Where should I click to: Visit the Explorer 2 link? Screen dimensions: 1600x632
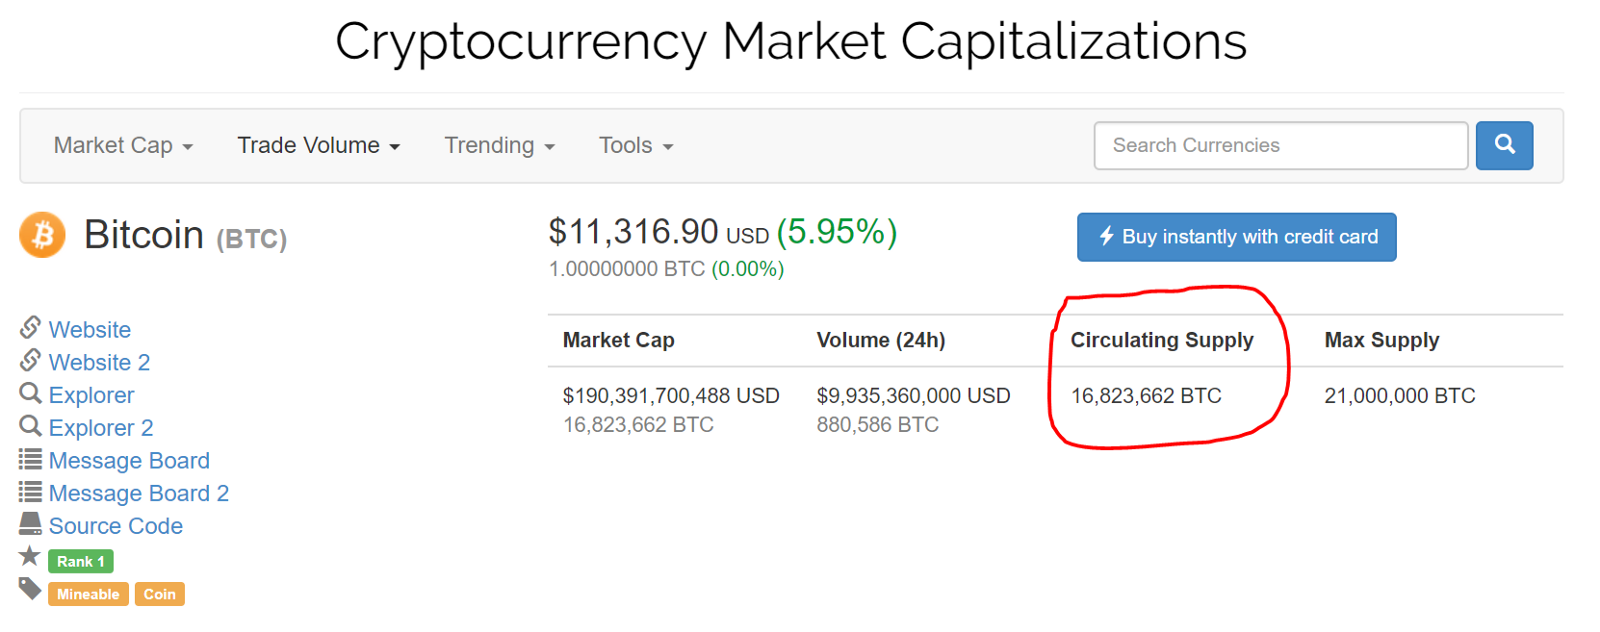click(101, 428)
